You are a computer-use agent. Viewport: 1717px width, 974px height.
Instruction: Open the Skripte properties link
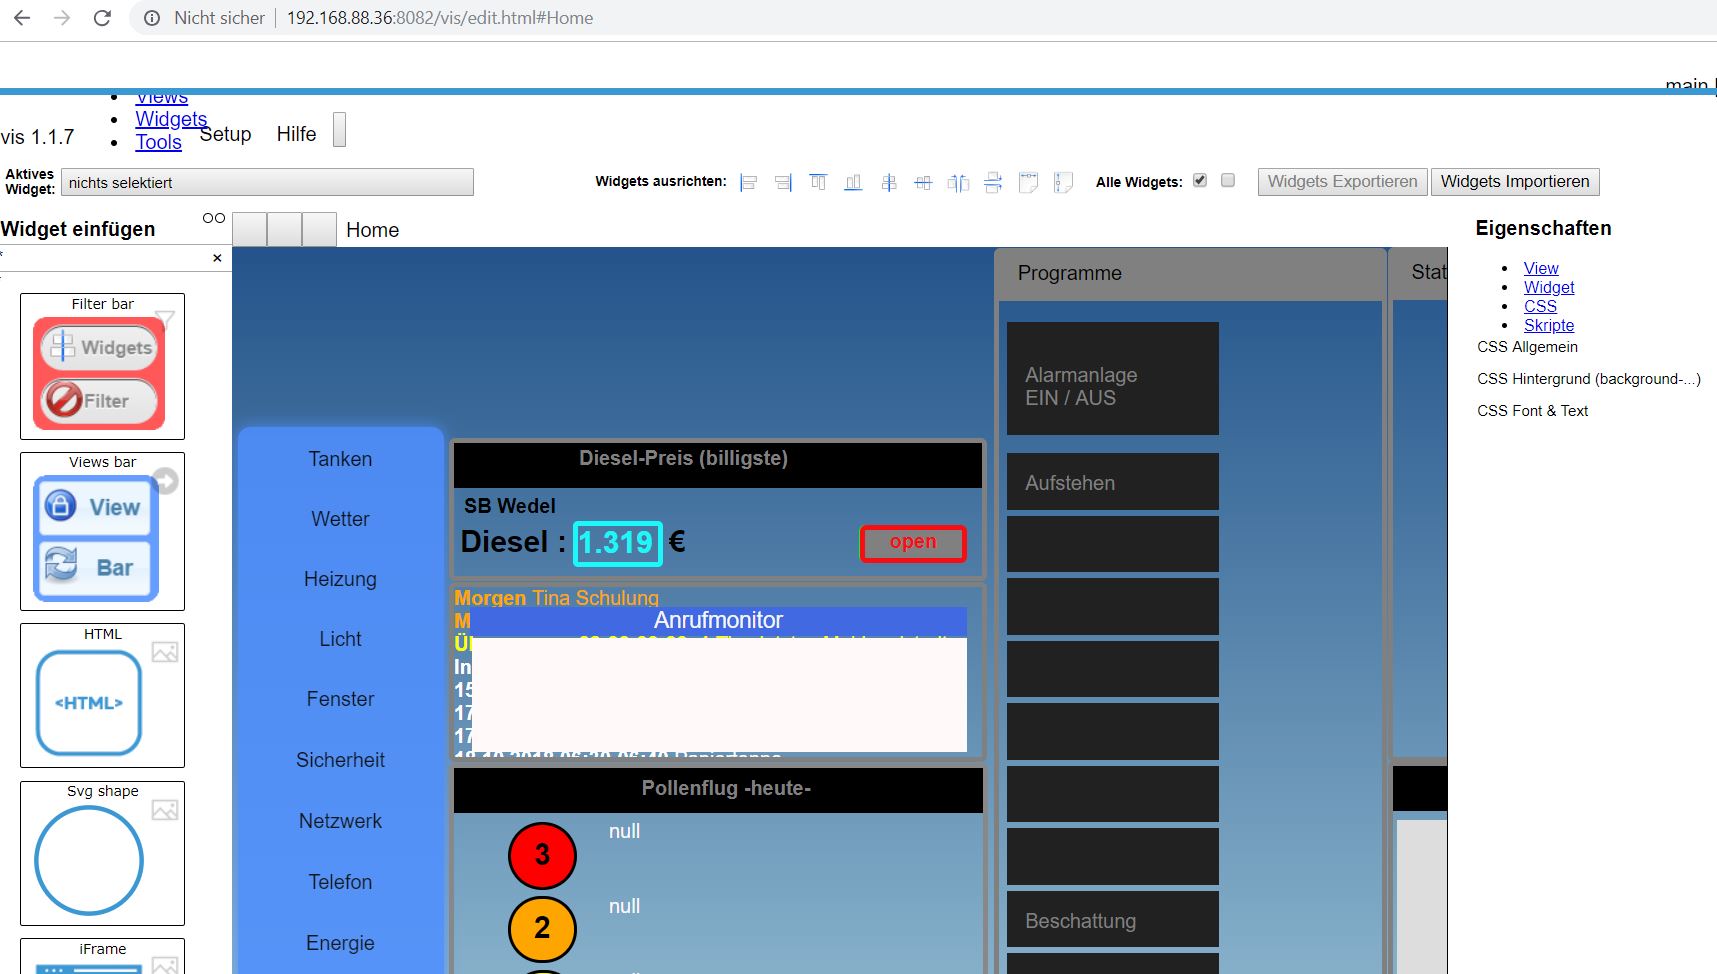point(1549,325)
